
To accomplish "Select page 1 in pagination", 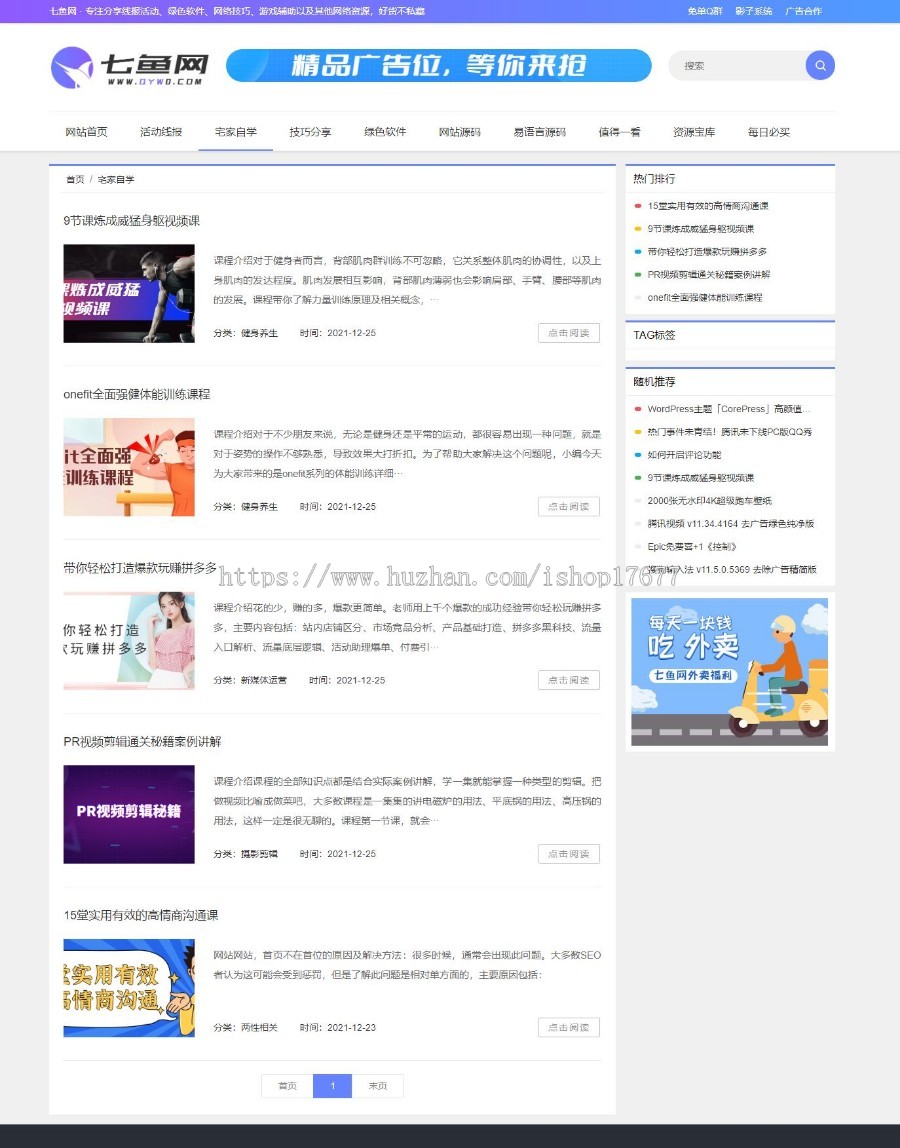I will click(332, 1086).
